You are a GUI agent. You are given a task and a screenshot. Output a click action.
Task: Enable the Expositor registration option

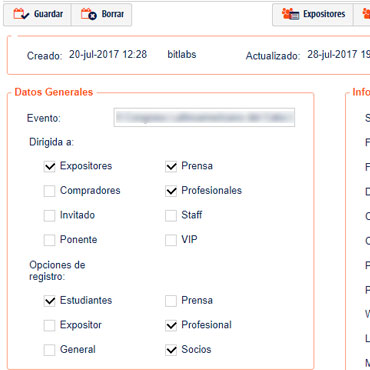[50, 326]
